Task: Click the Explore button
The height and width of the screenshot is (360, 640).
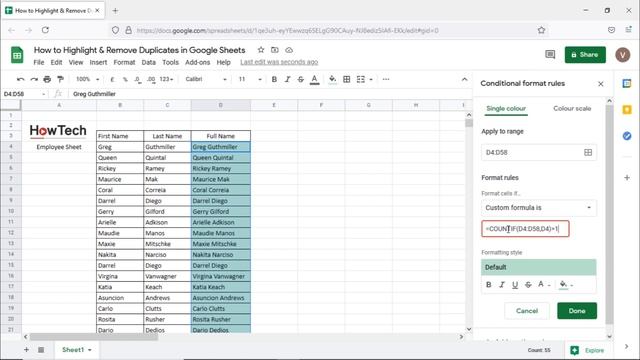Action: (x=587, y=350)
